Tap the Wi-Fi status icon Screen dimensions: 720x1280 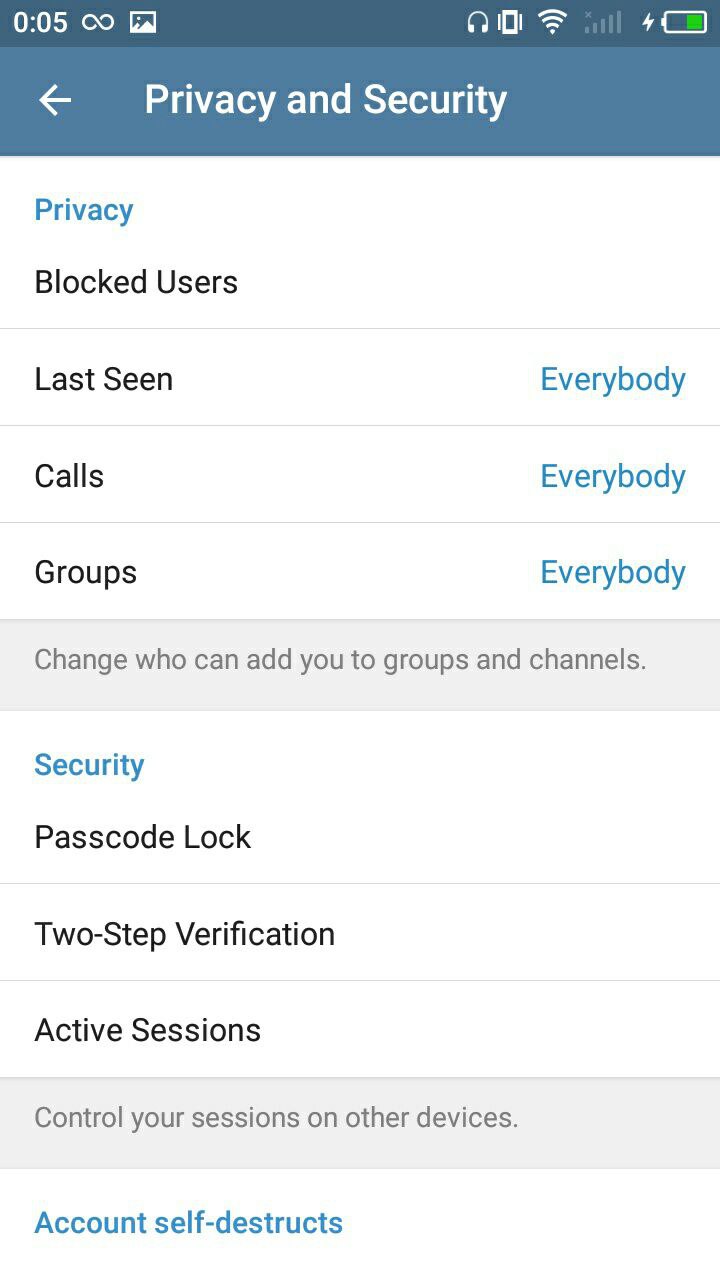pyautogui.click(x=551, y=22)
